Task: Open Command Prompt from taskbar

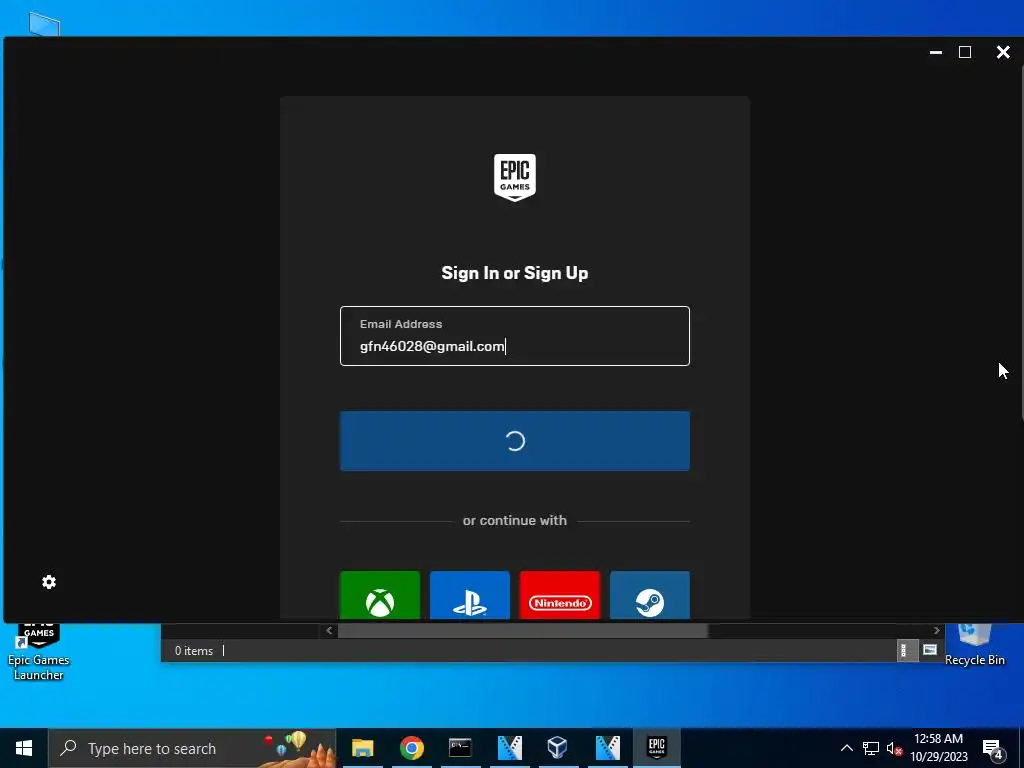Action: click(460, 748)
